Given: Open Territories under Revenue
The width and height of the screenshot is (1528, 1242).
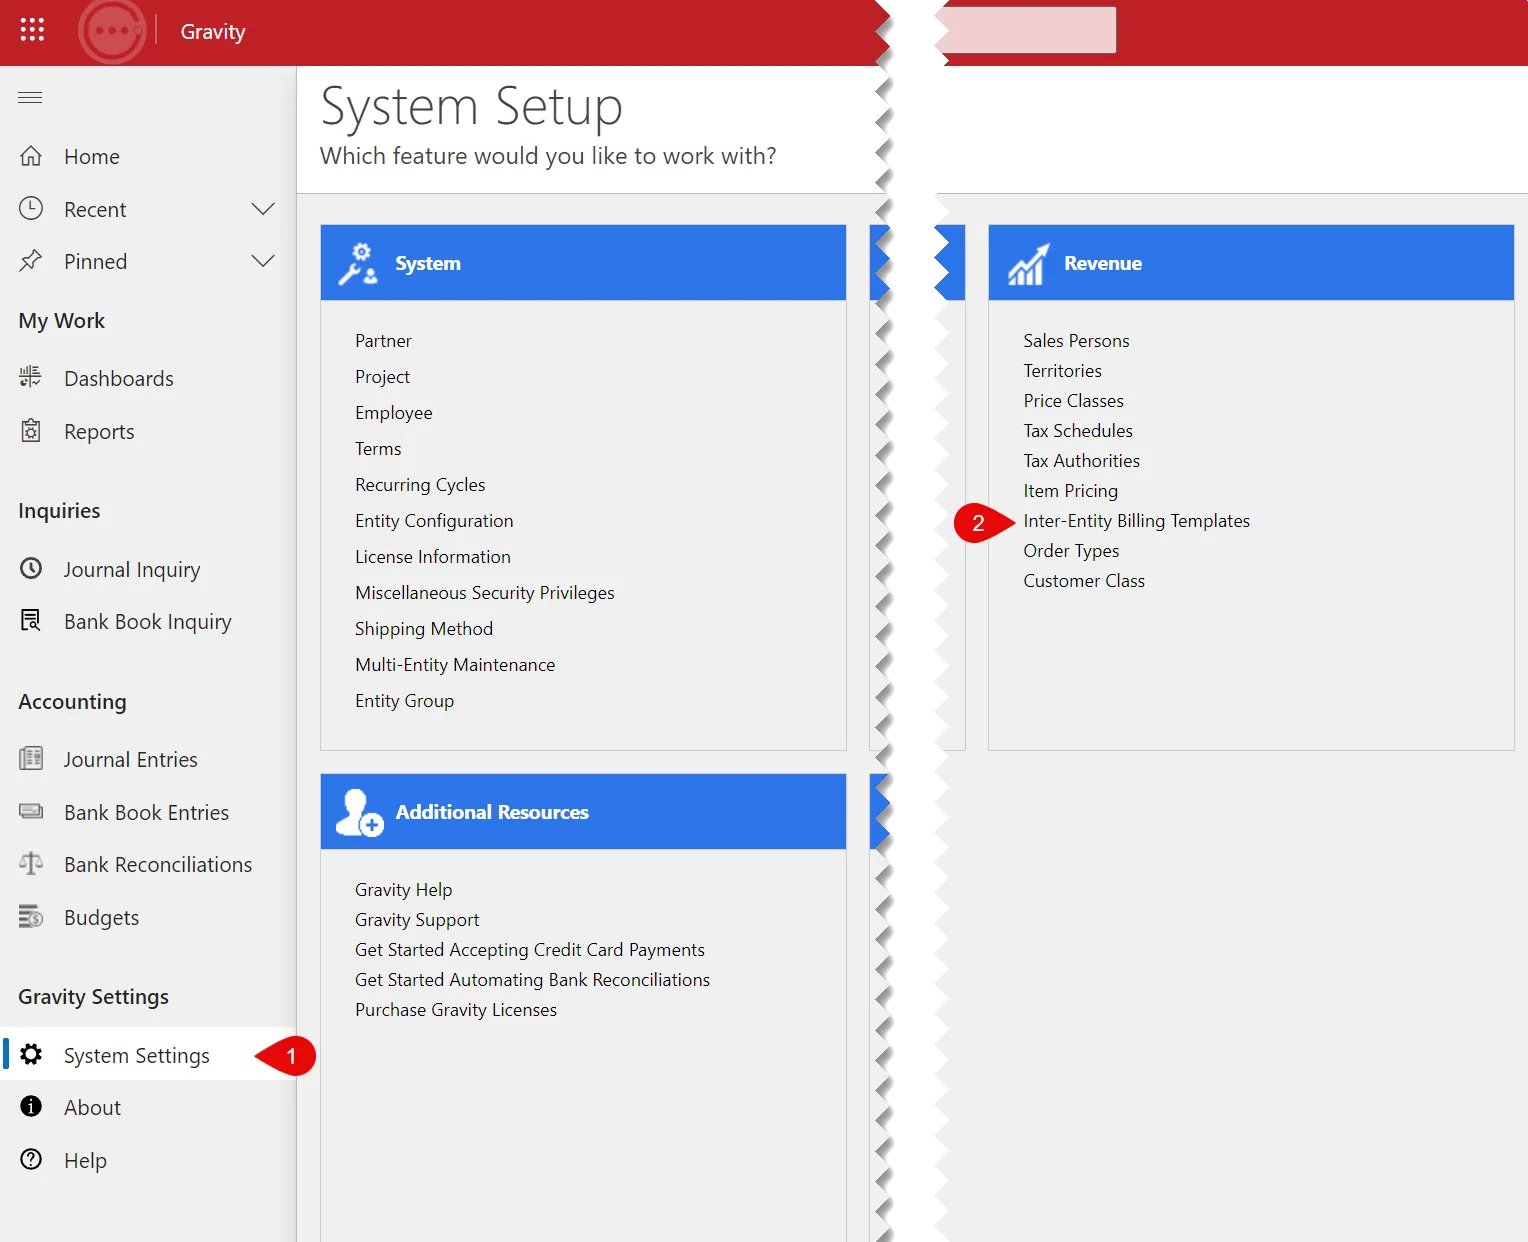Looking at the screenshot, I should pyautogui.click(x=1062, y=371).
